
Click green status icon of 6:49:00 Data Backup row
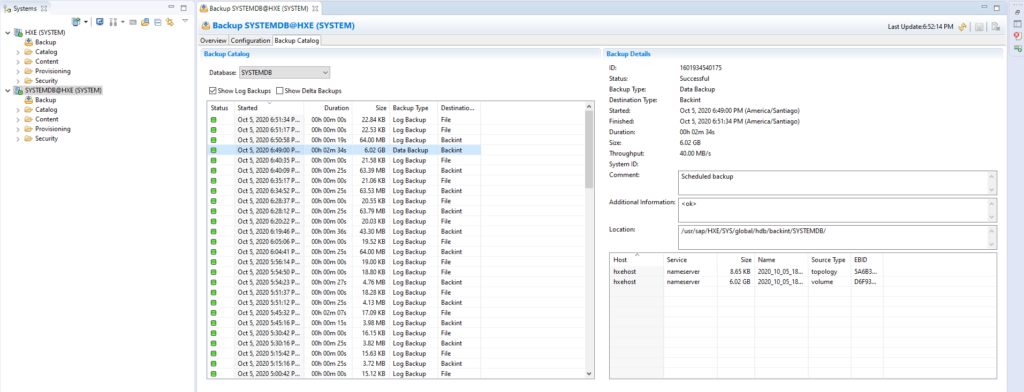[x=213, y=150]
